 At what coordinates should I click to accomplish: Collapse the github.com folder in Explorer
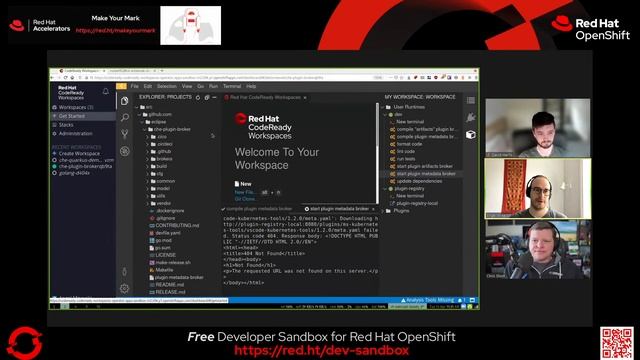point(160,114)
